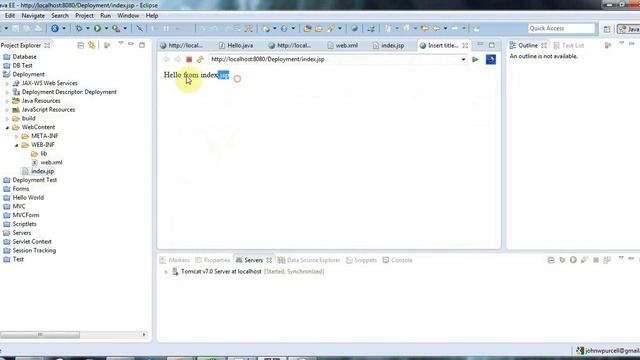The image size is (640, 360).
Task: Switch to the Console tab
Action: [x=398, y=260]
